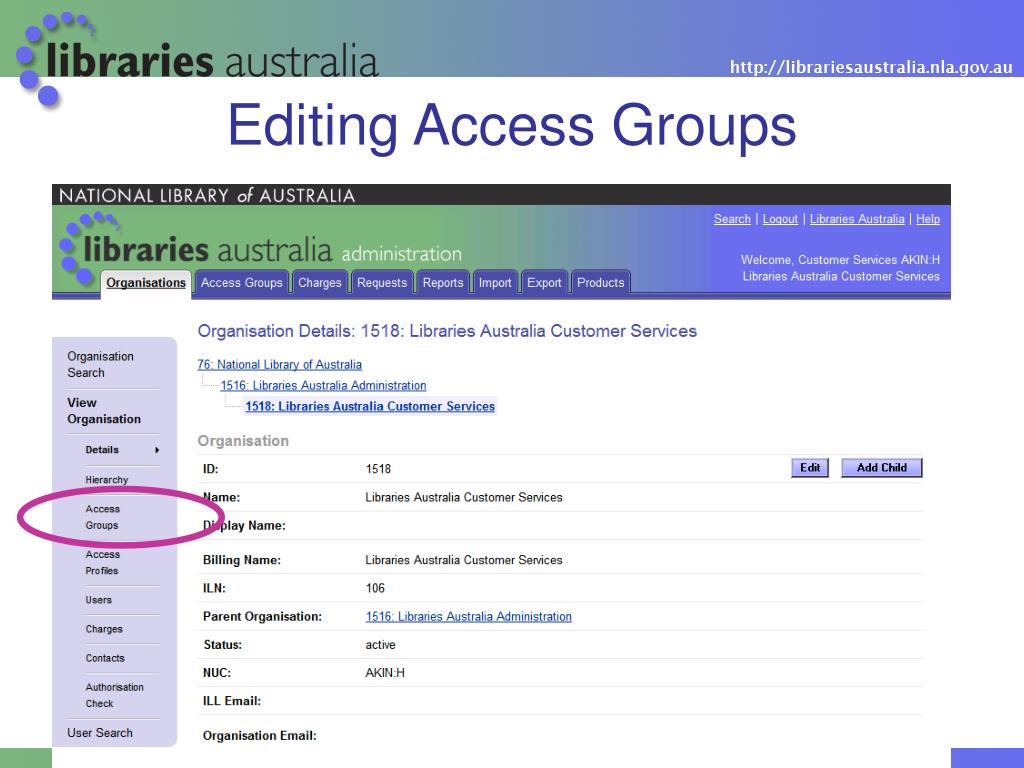Click the Status value active
Image resolution: width=1024 pixels, height=768 pixels.
380,645
